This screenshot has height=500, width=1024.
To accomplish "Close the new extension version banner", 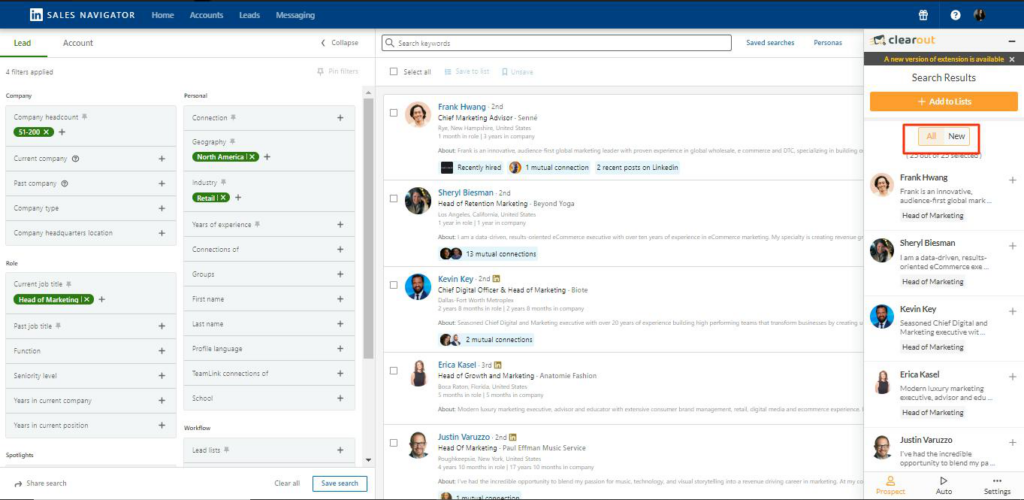I will [x=1012, y=59].
